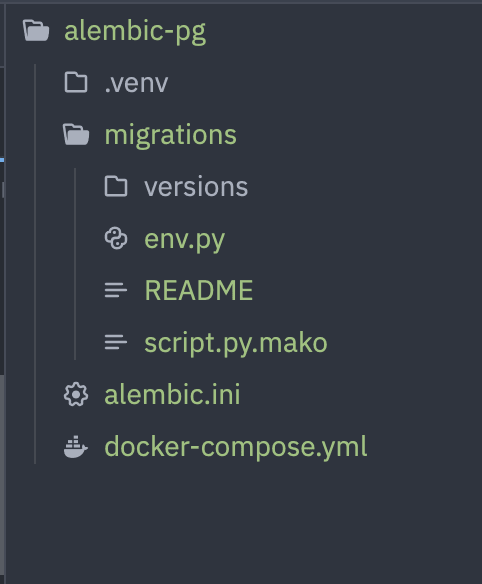Image resolution: width=482 pixels, height=584 pixels.
Task: Open script.py.mako in the editor
Action: tap(235, 343)
